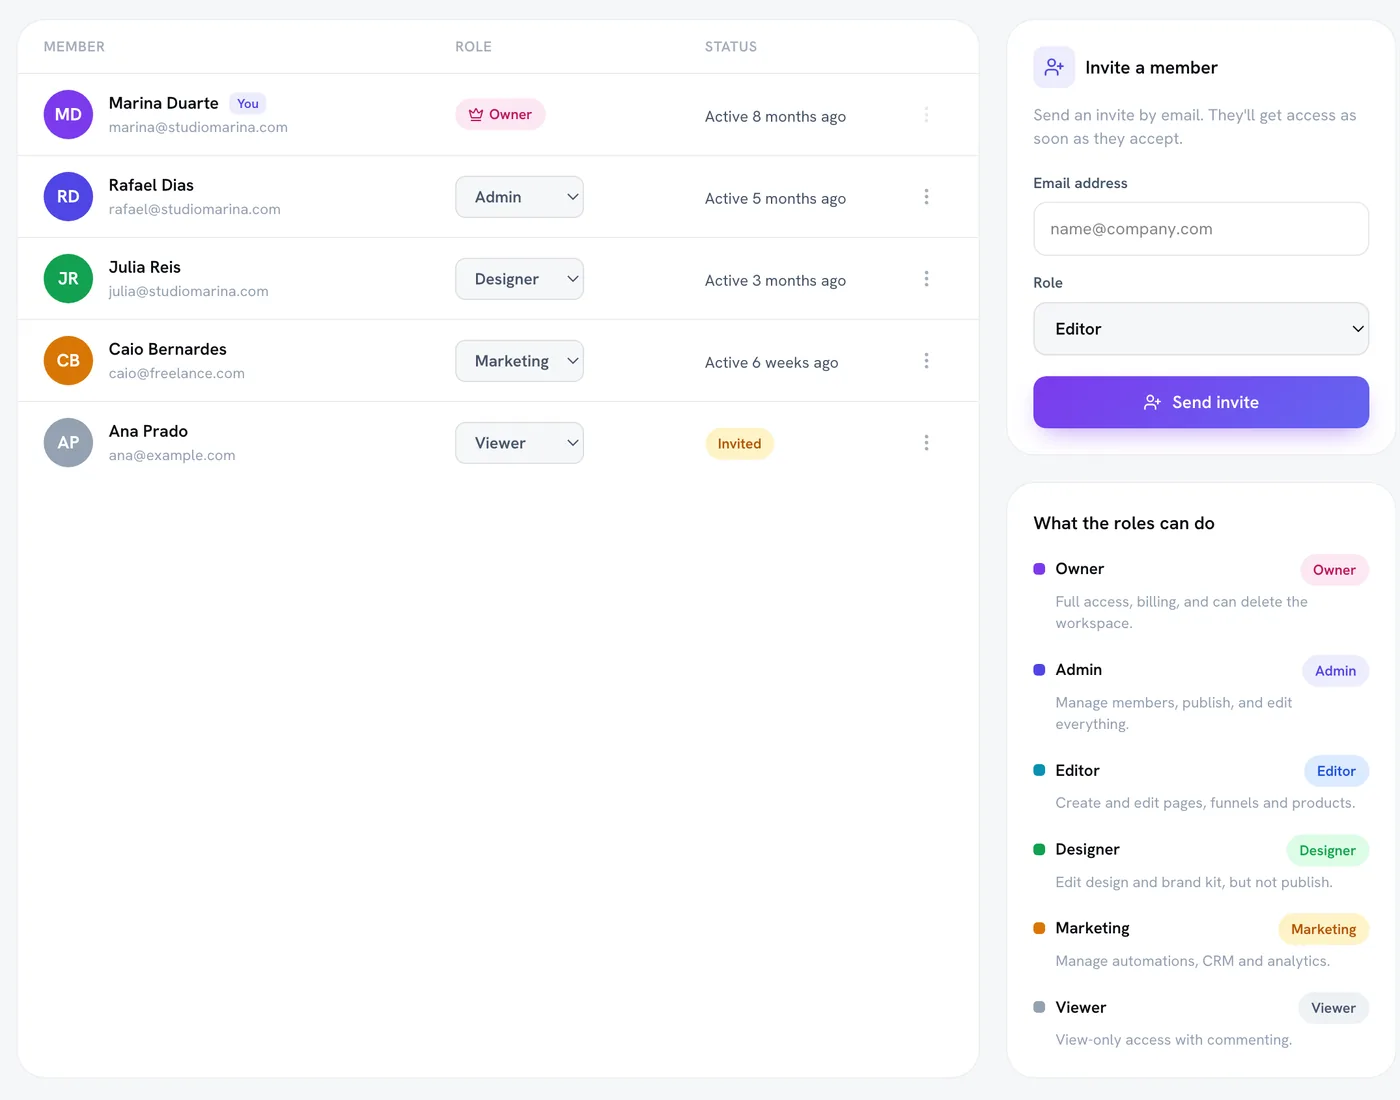Click the orange Marketing color dot in the roles list
Image resolution: width=1400 pixels, height=1100 pixels.
pyautogui.click(x=1039, y=928)
